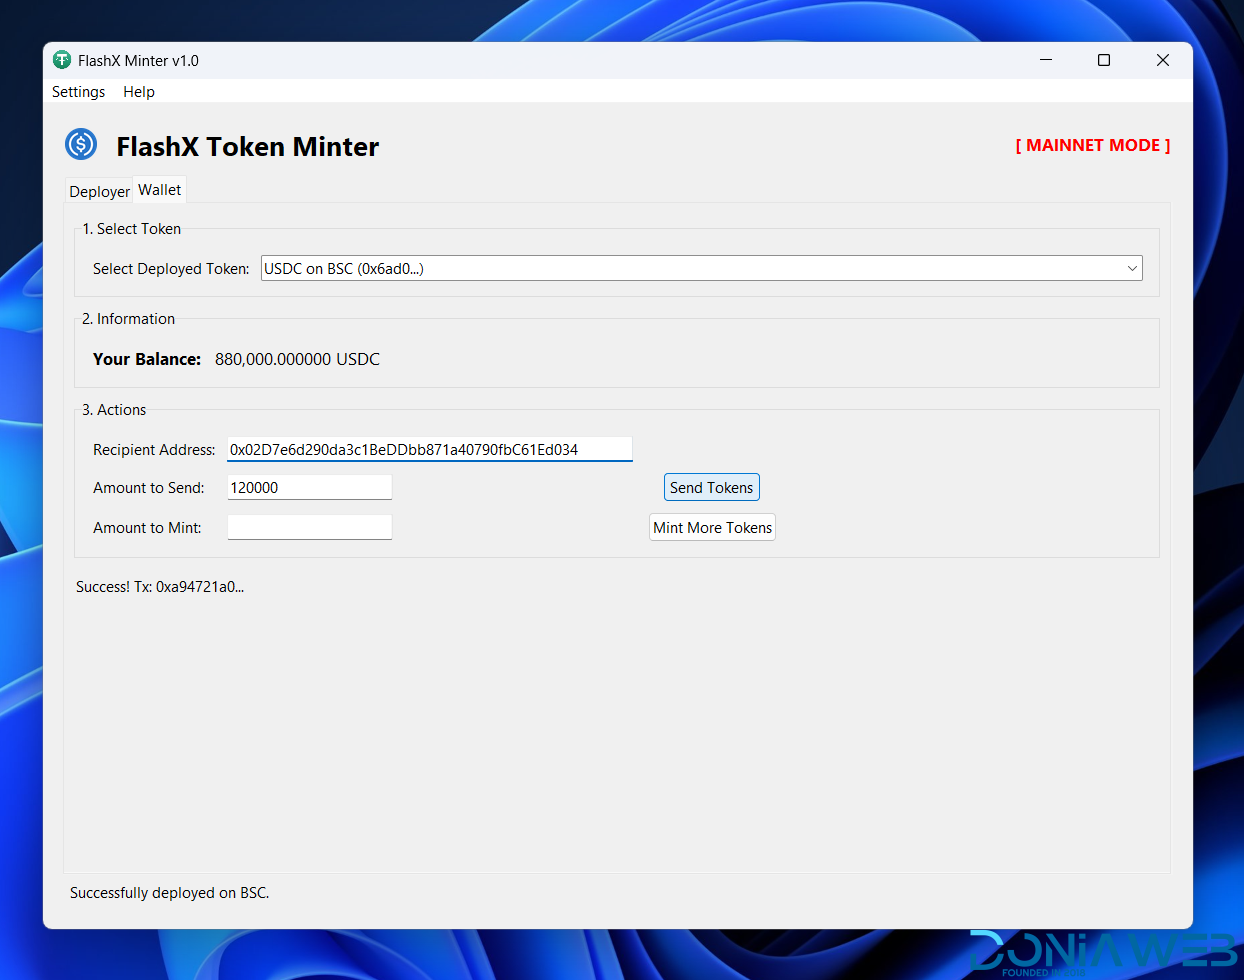Click the red MAINNET MODE indicator

point(1092,146)
